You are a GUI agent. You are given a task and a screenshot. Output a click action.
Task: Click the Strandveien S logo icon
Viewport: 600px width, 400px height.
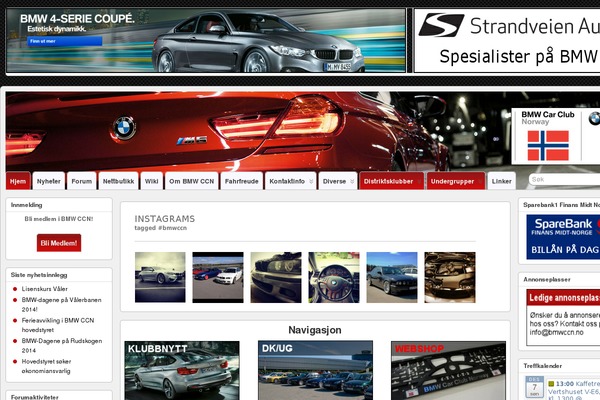pos(441,25)
